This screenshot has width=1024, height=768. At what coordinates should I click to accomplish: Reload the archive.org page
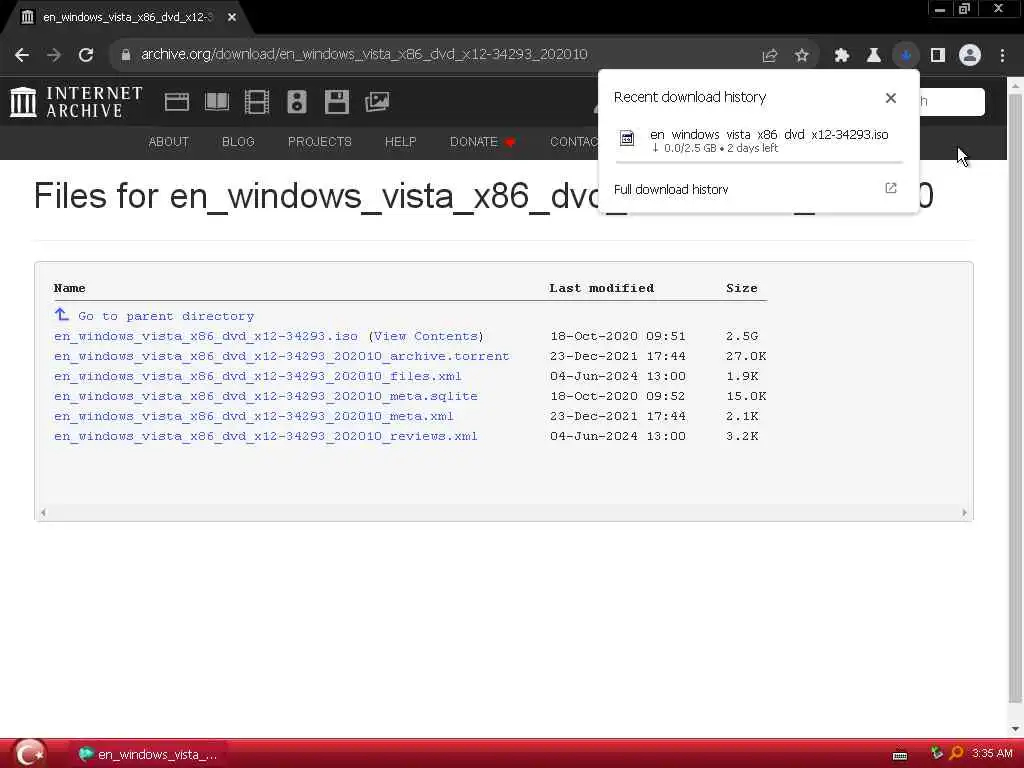coord(86,55)
